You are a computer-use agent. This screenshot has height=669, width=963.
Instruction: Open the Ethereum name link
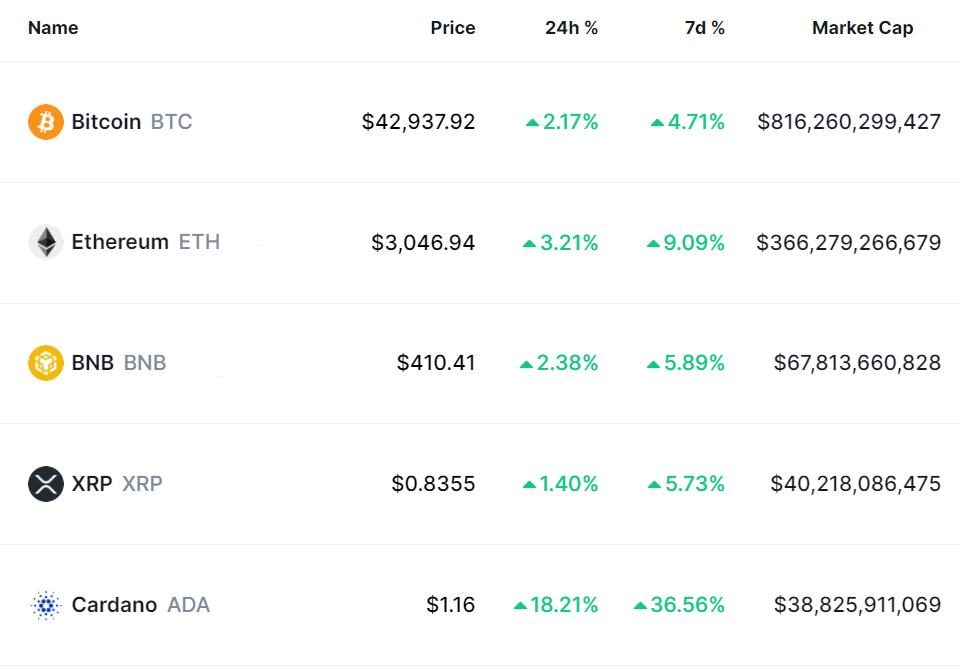point(120,242)
